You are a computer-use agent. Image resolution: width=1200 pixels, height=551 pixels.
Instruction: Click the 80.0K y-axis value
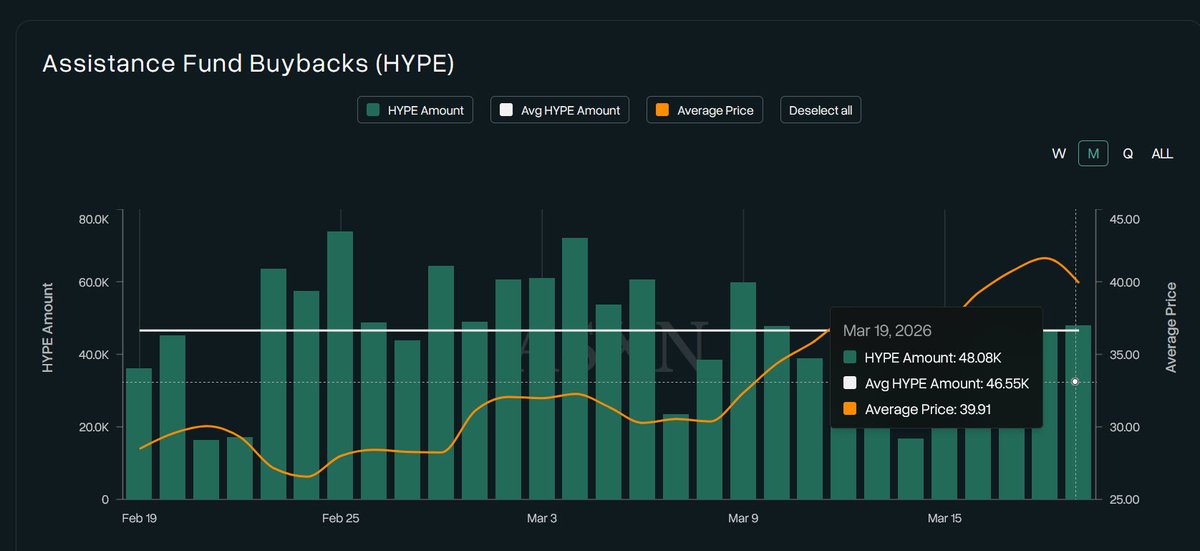pyautogui.click(x=91, y=219)
